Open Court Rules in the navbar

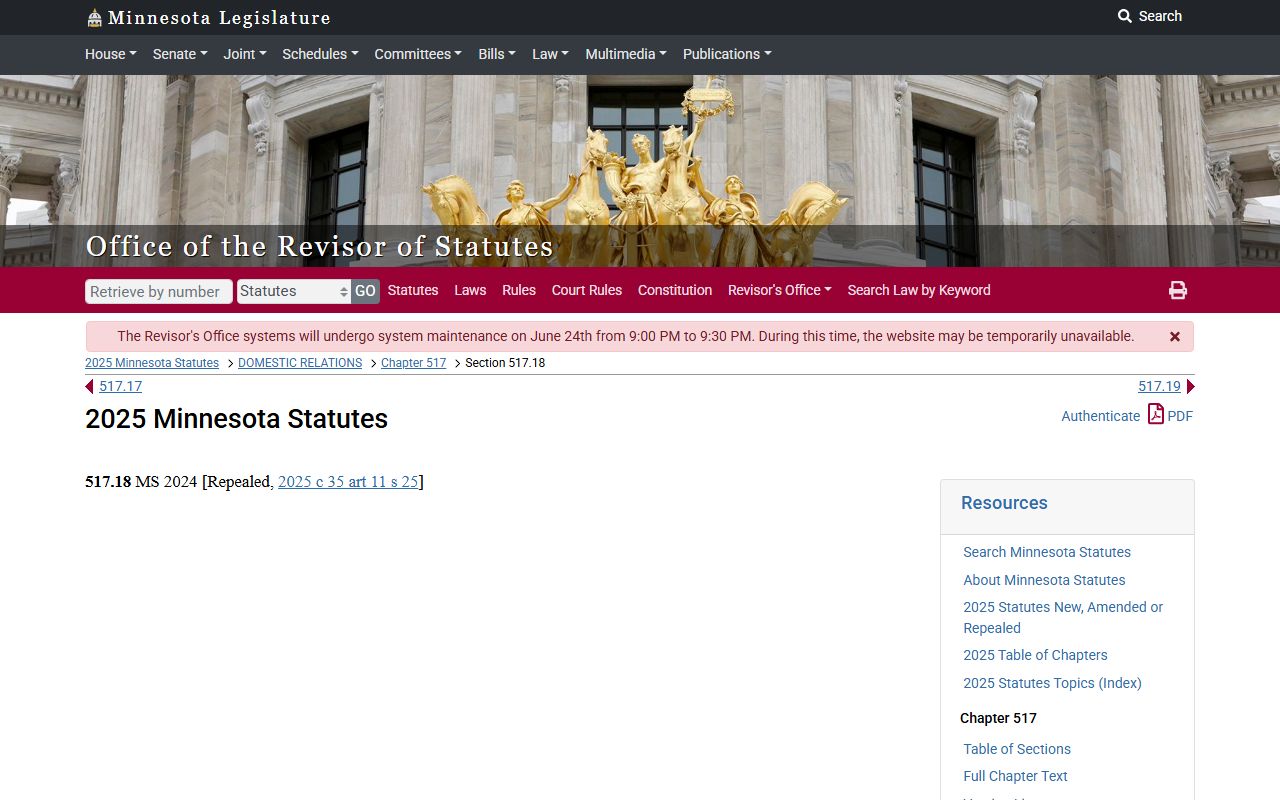click(x=587, y=290)
